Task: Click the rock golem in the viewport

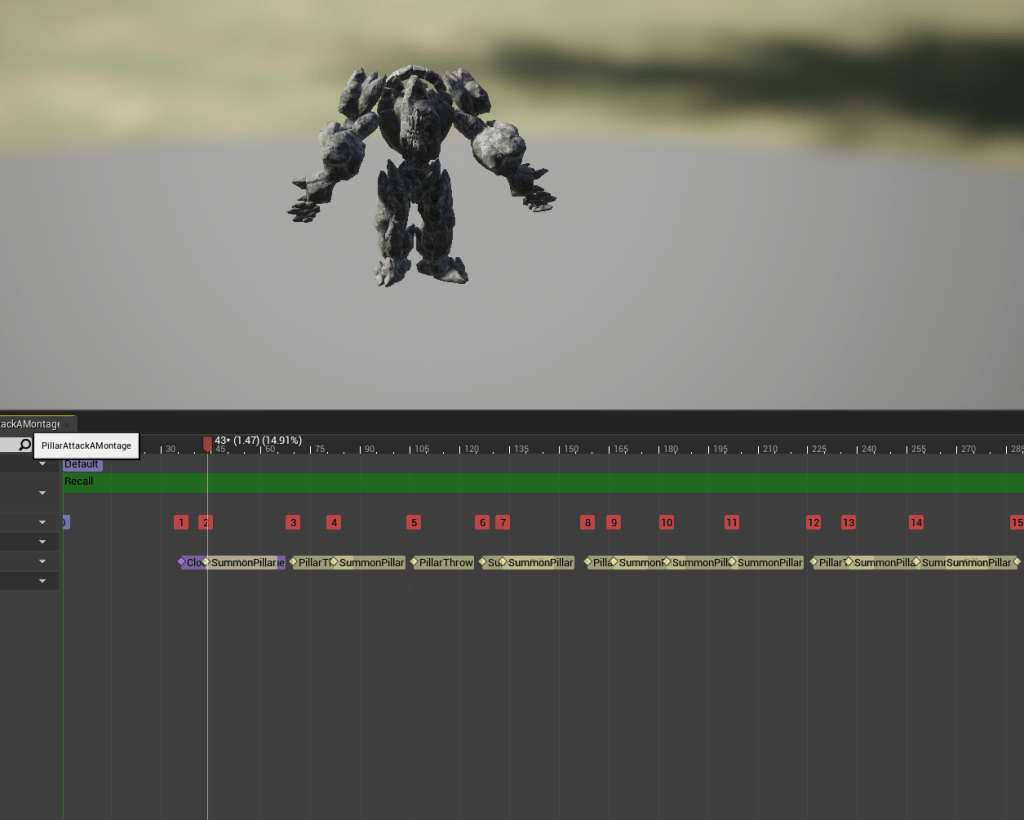Action: coord(415,175)
